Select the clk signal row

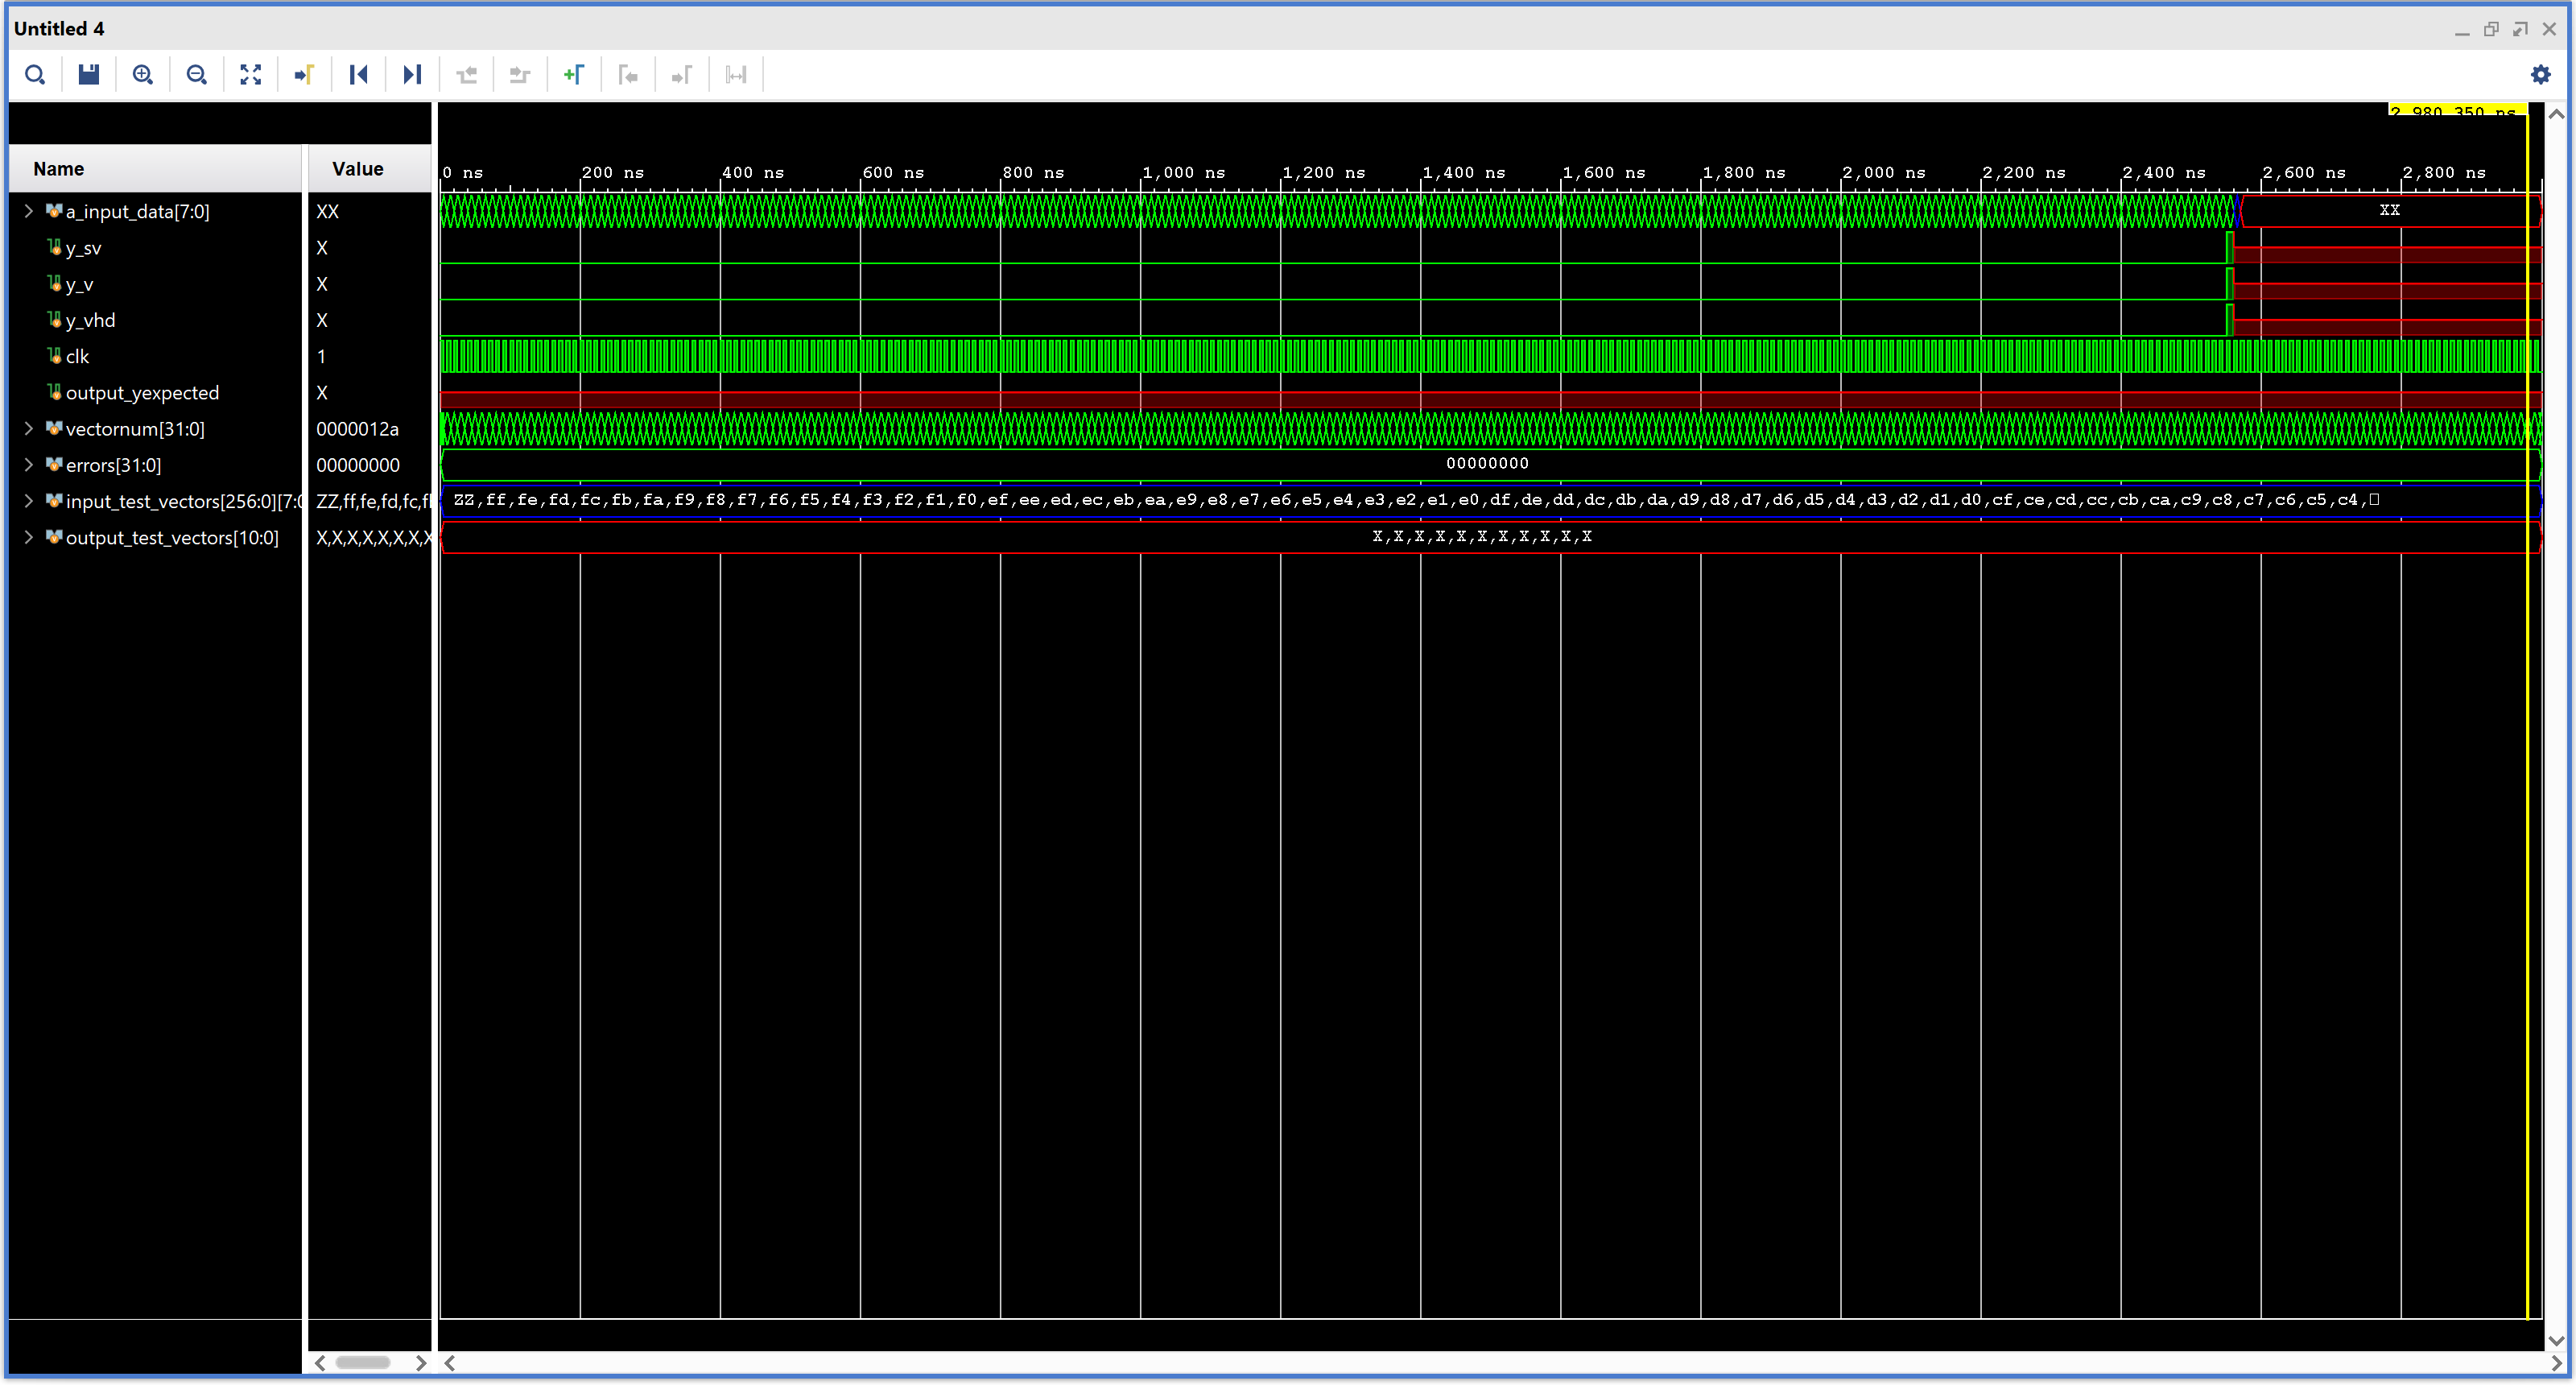78,357
